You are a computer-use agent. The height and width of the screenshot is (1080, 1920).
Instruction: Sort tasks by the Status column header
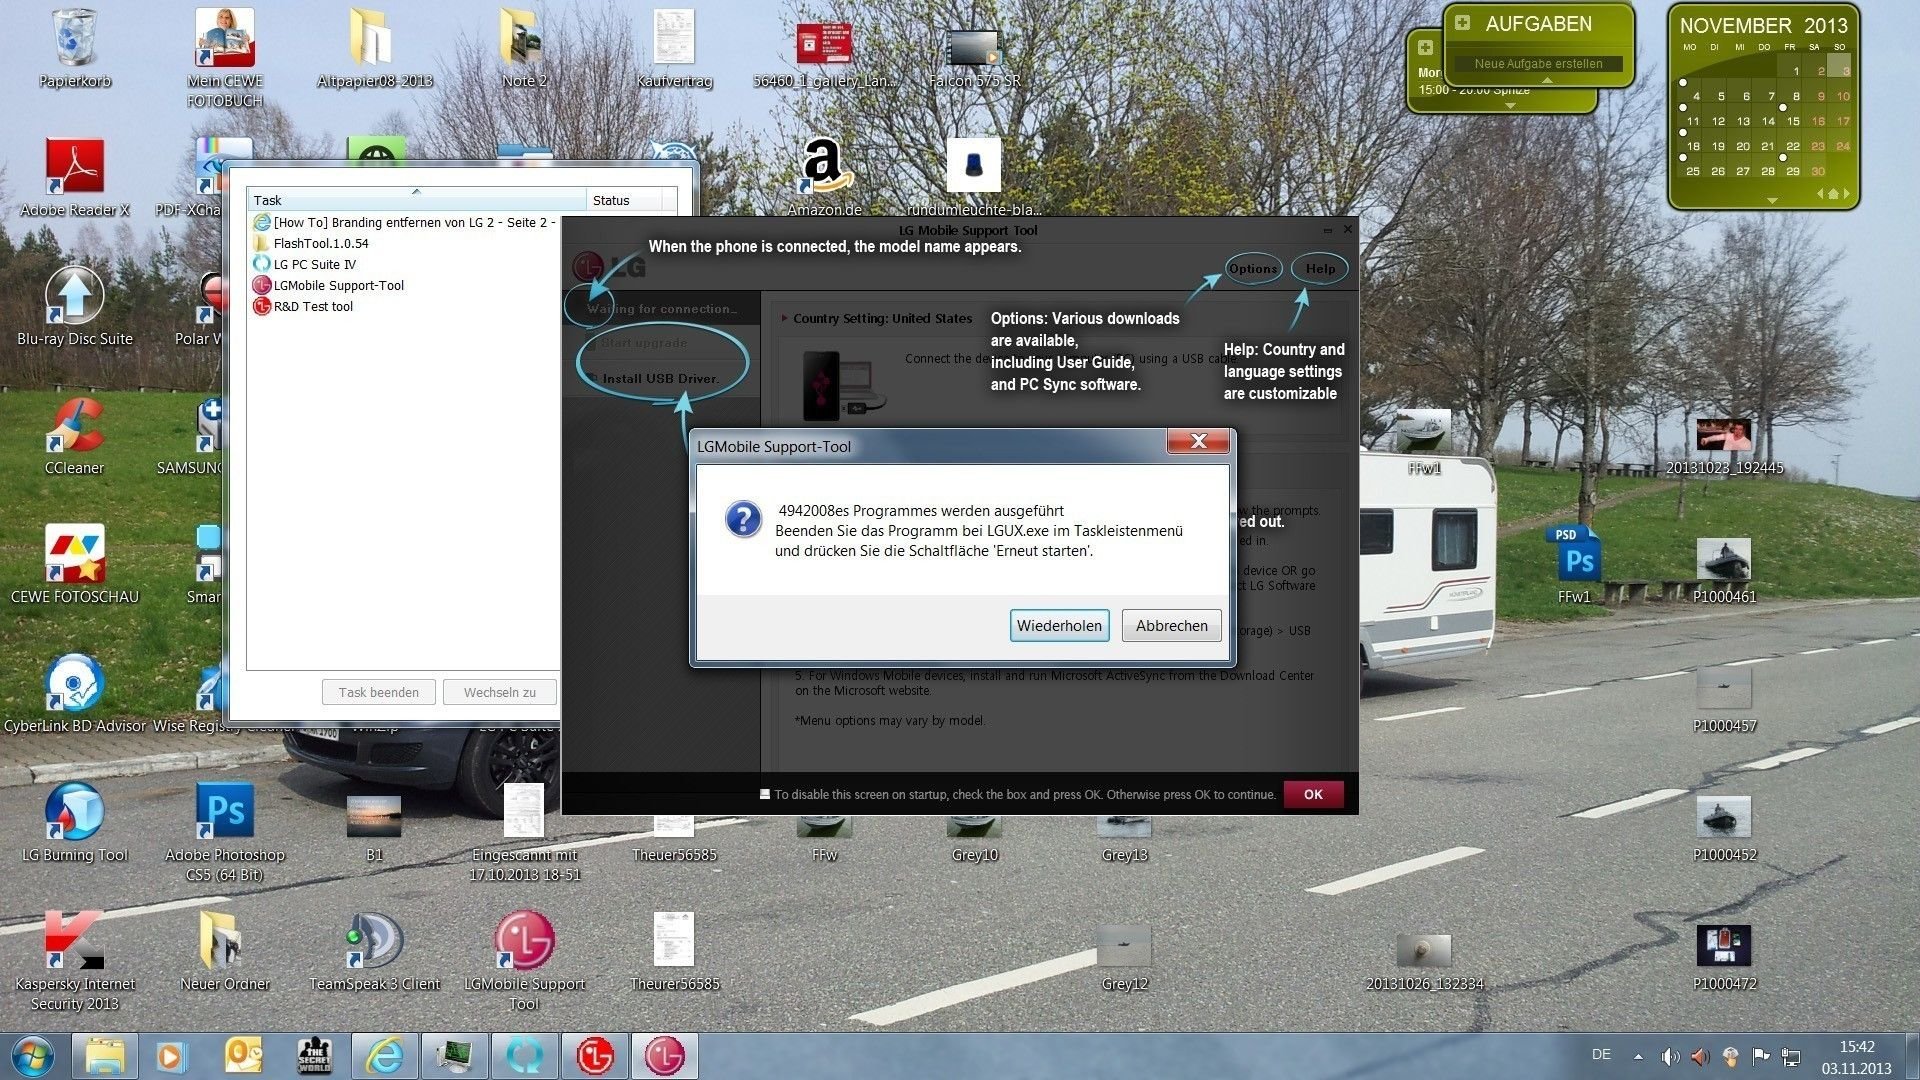[x=625, y=200]
